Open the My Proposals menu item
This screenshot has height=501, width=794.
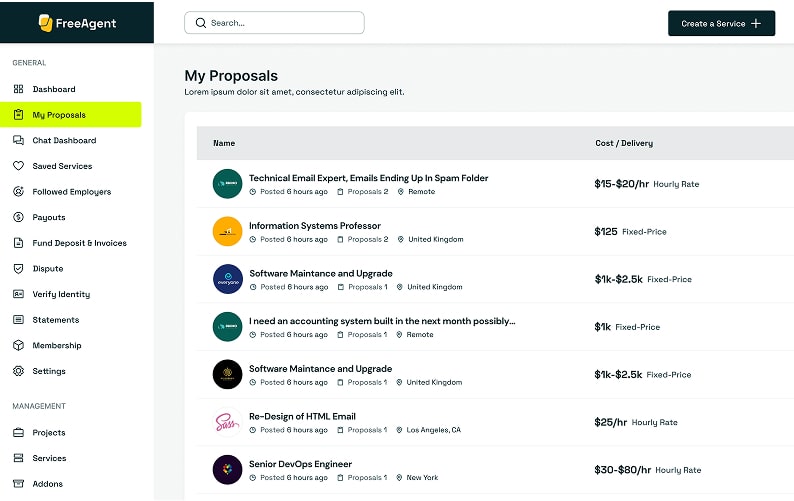[x=59, y=115]
